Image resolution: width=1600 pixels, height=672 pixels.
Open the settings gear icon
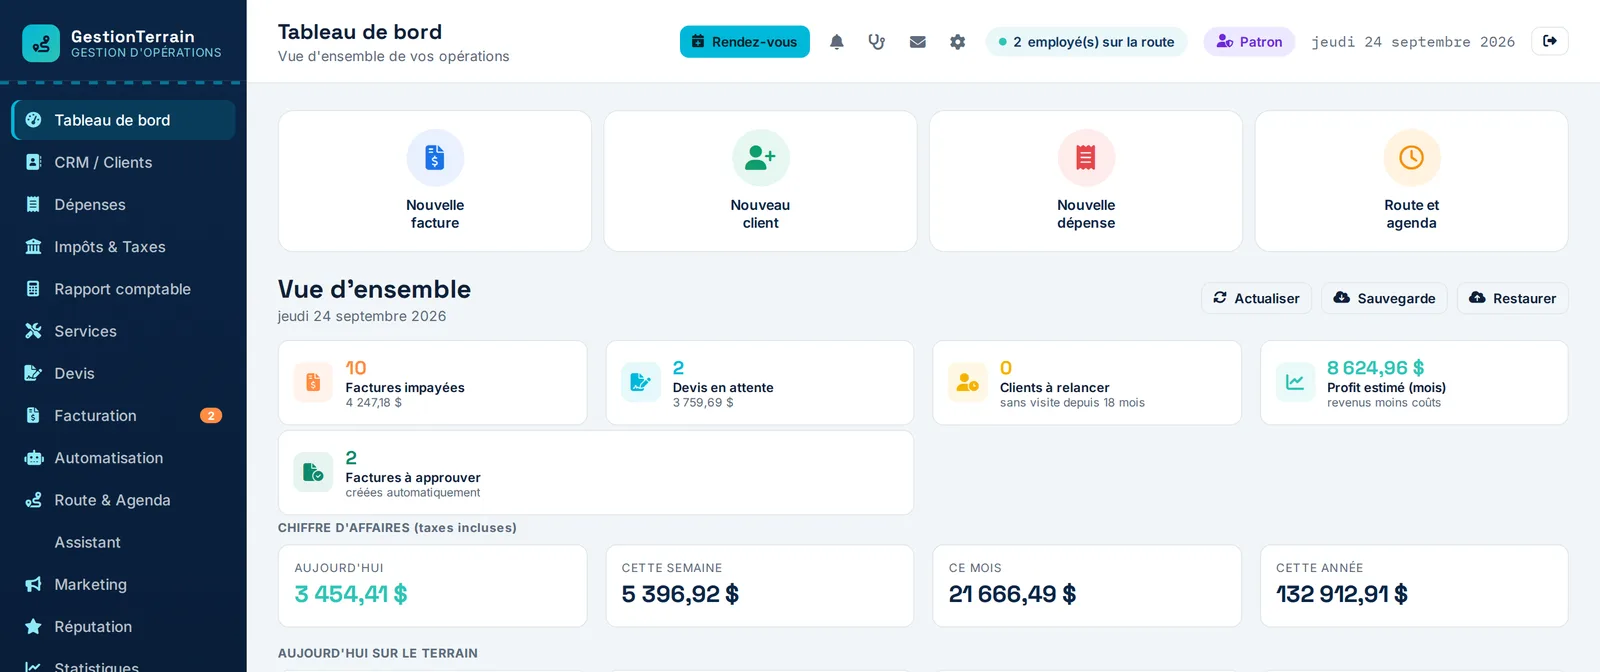[x=957, y=42]
